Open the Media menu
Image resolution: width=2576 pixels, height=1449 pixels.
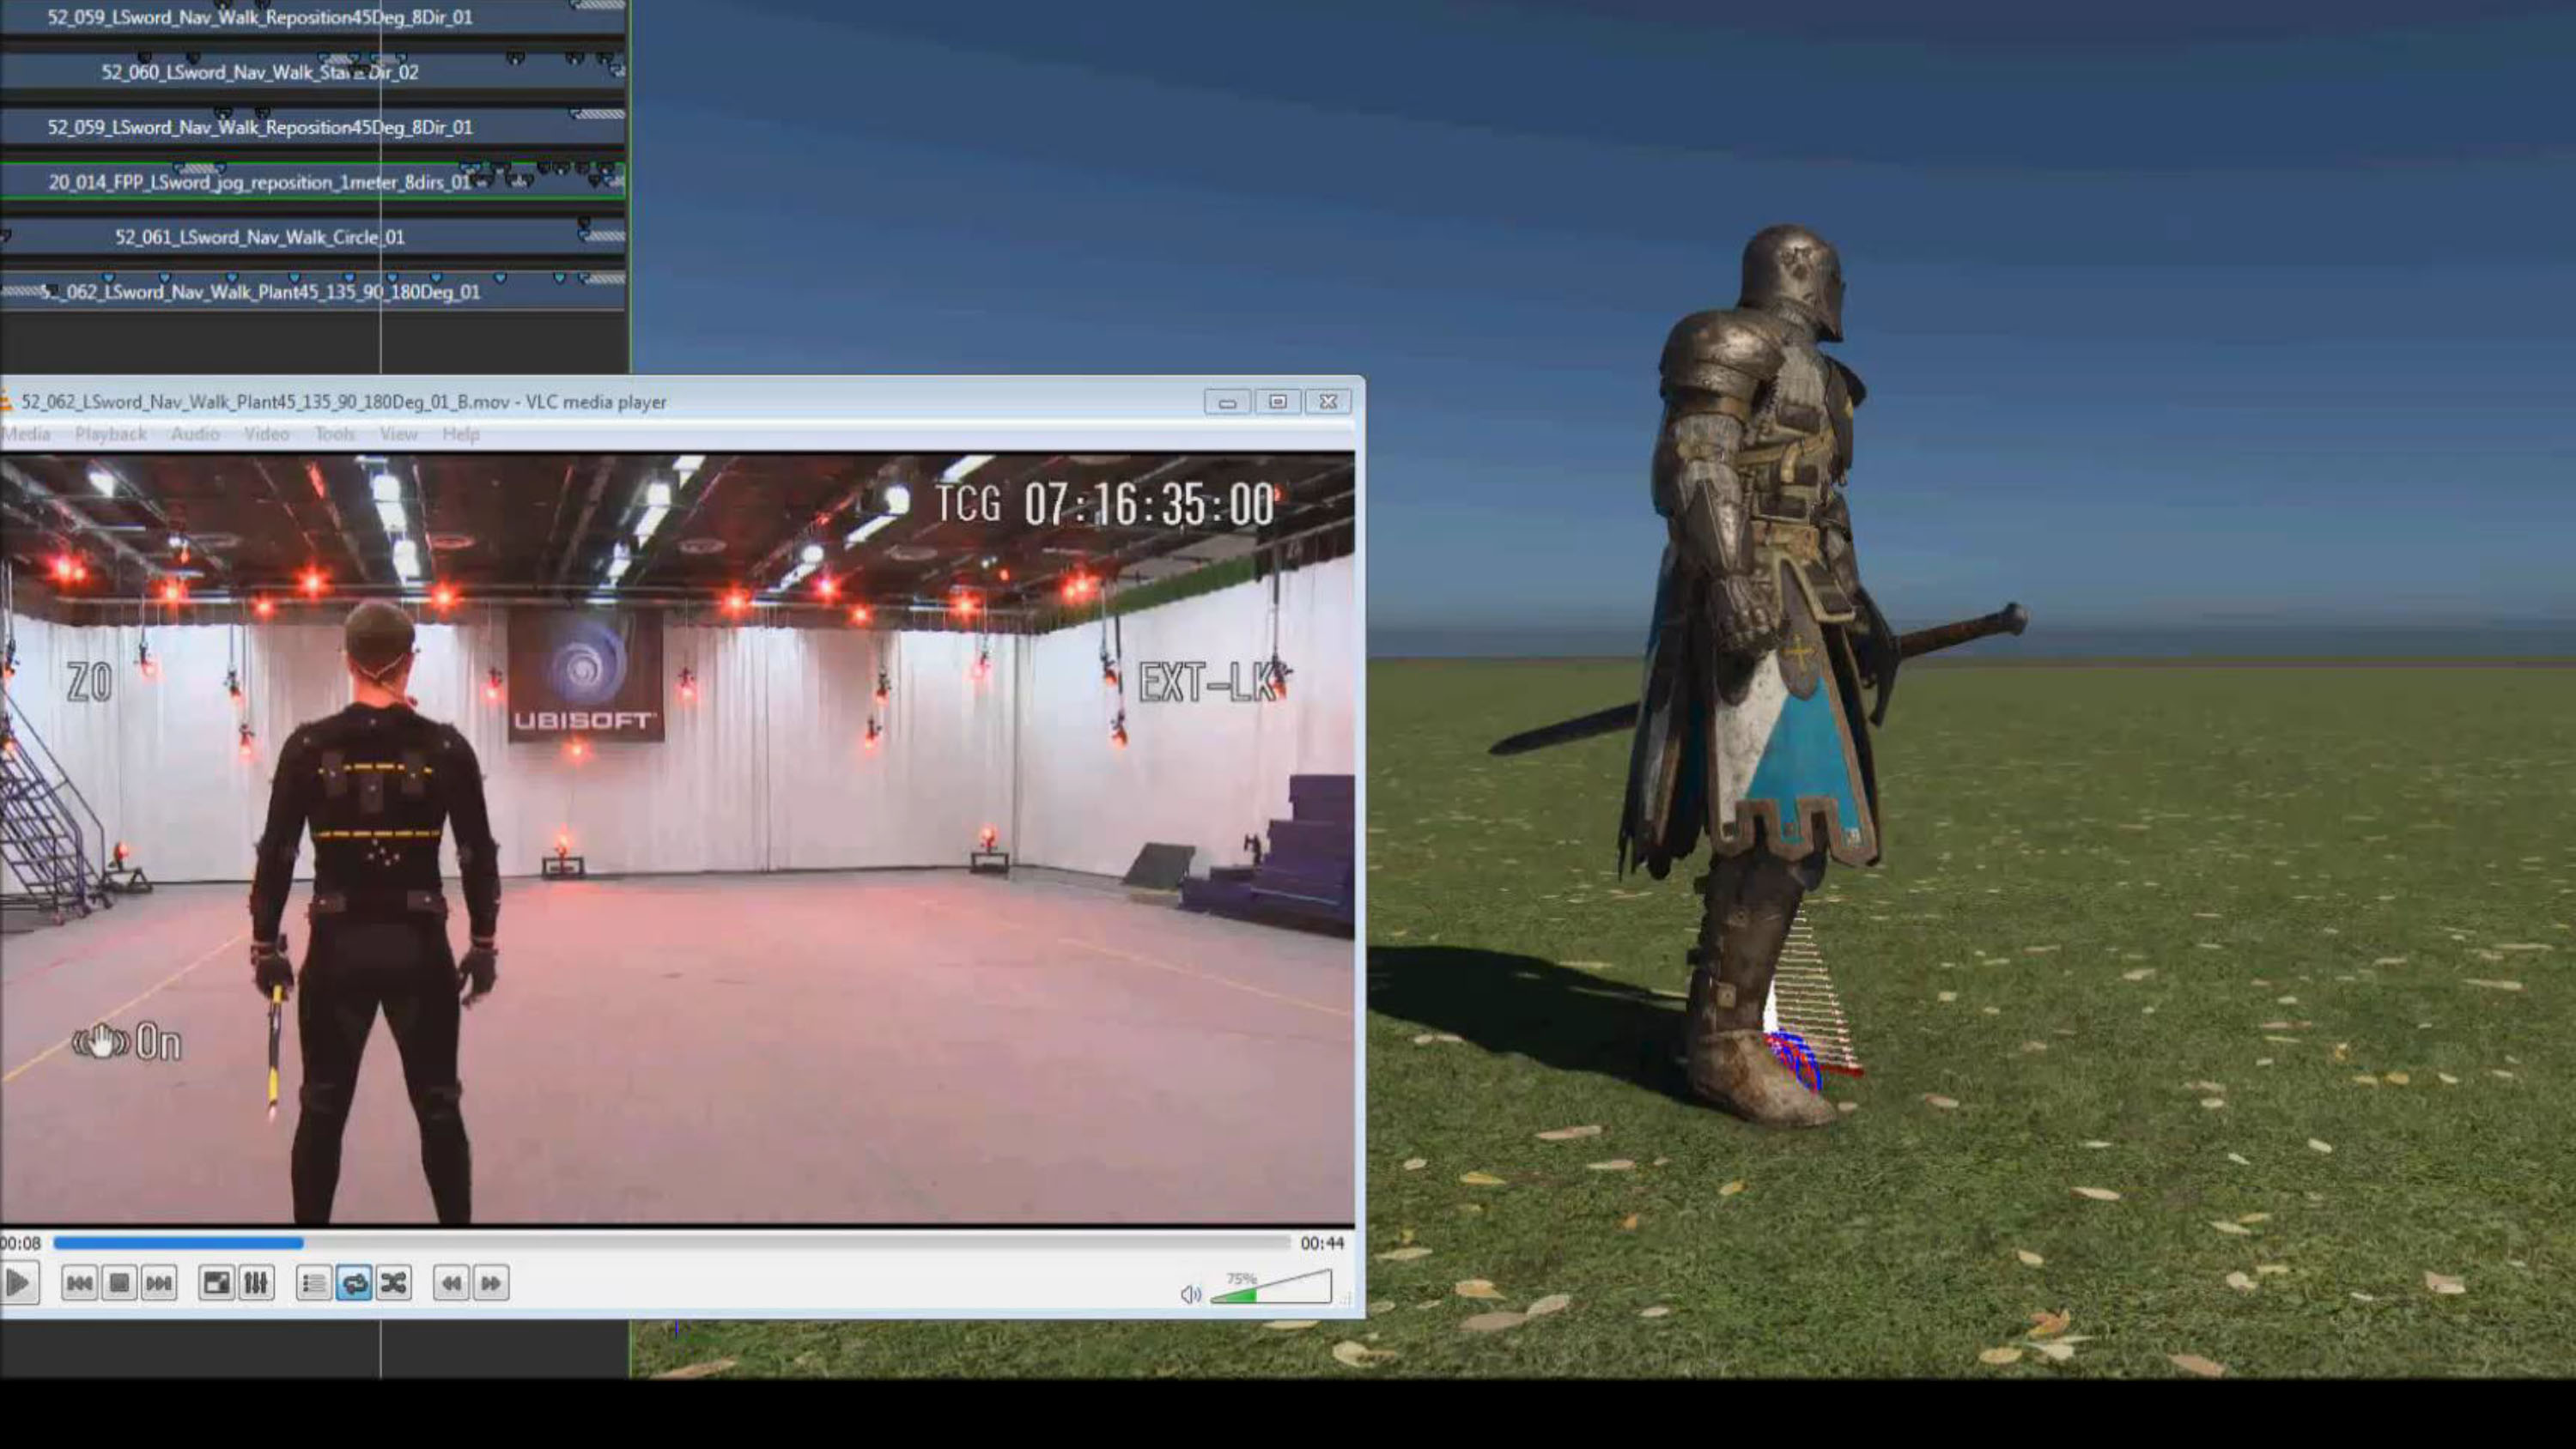coord(26,434)
